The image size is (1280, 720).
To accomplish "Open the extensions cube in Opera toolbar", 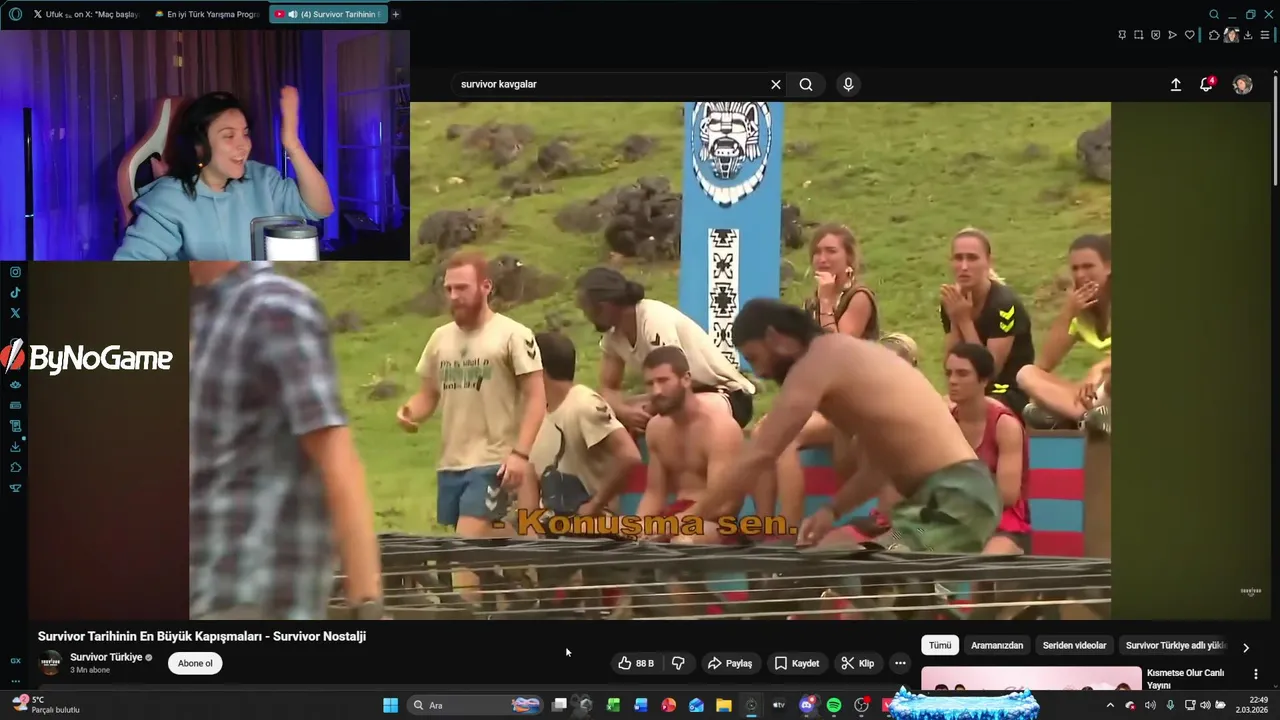I will coord(1214,35).
